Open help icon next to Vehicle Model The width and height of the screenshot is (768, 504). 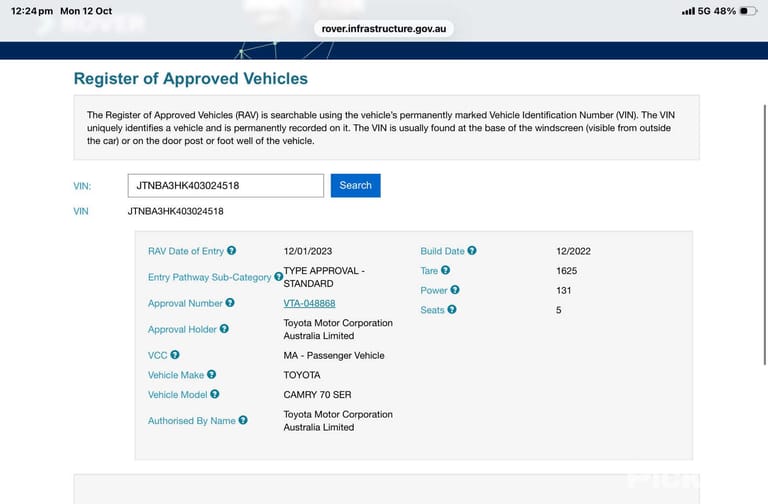point(215,394)
